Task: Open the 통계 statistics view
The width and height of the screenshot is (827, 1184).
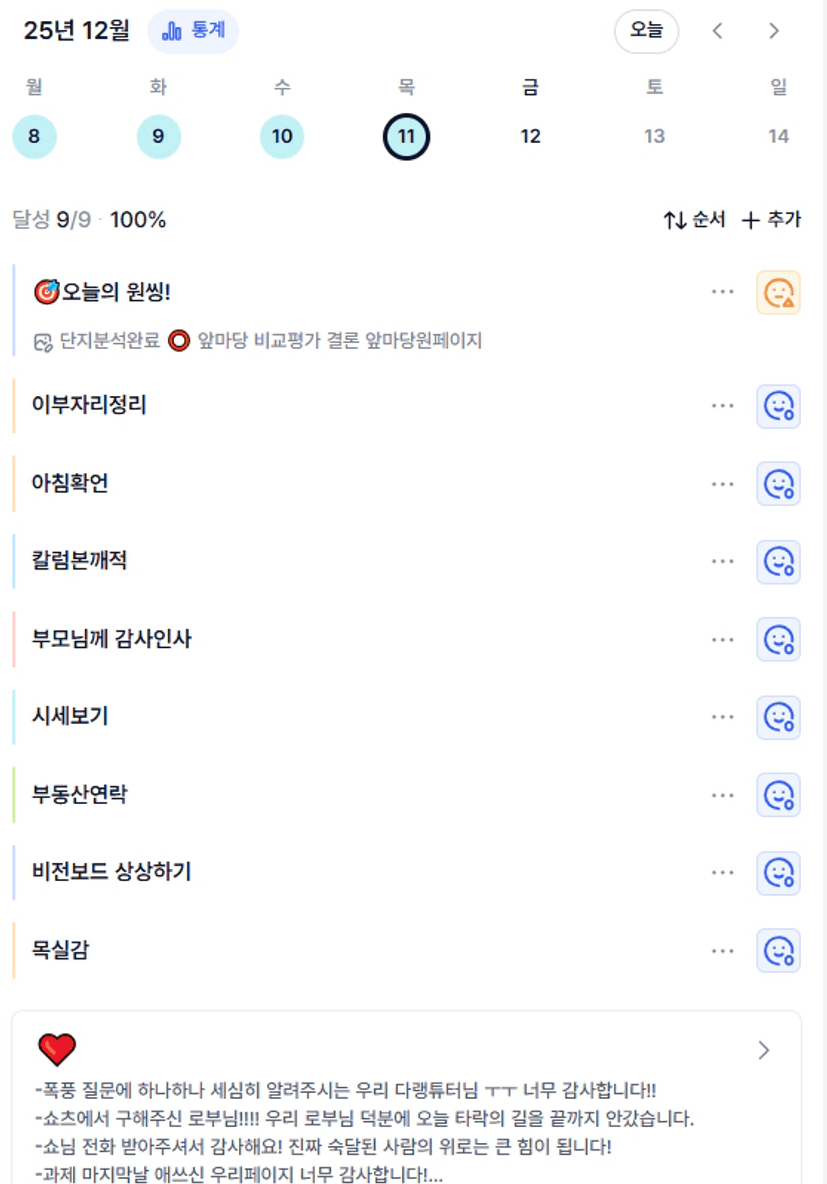Action: [193, 31]
